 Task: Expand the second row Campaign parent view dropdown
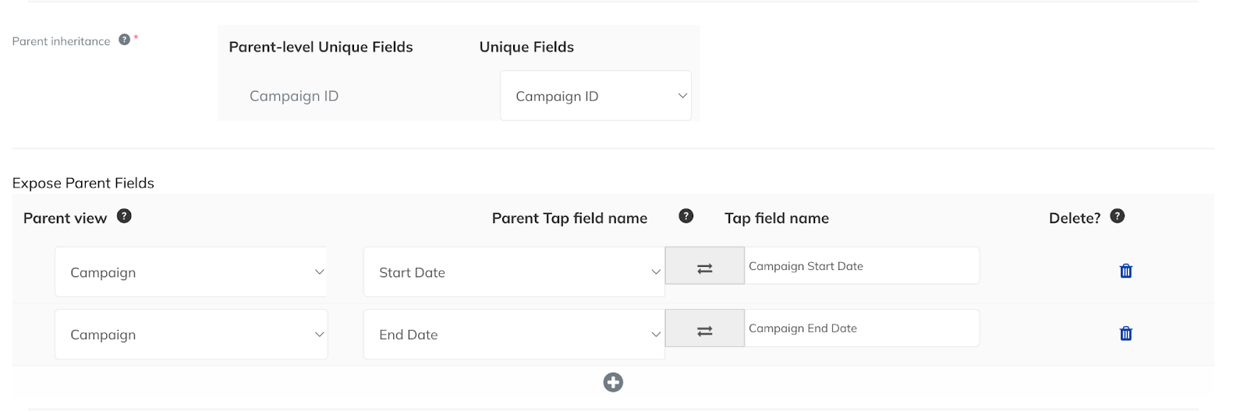tap(191, 334)
